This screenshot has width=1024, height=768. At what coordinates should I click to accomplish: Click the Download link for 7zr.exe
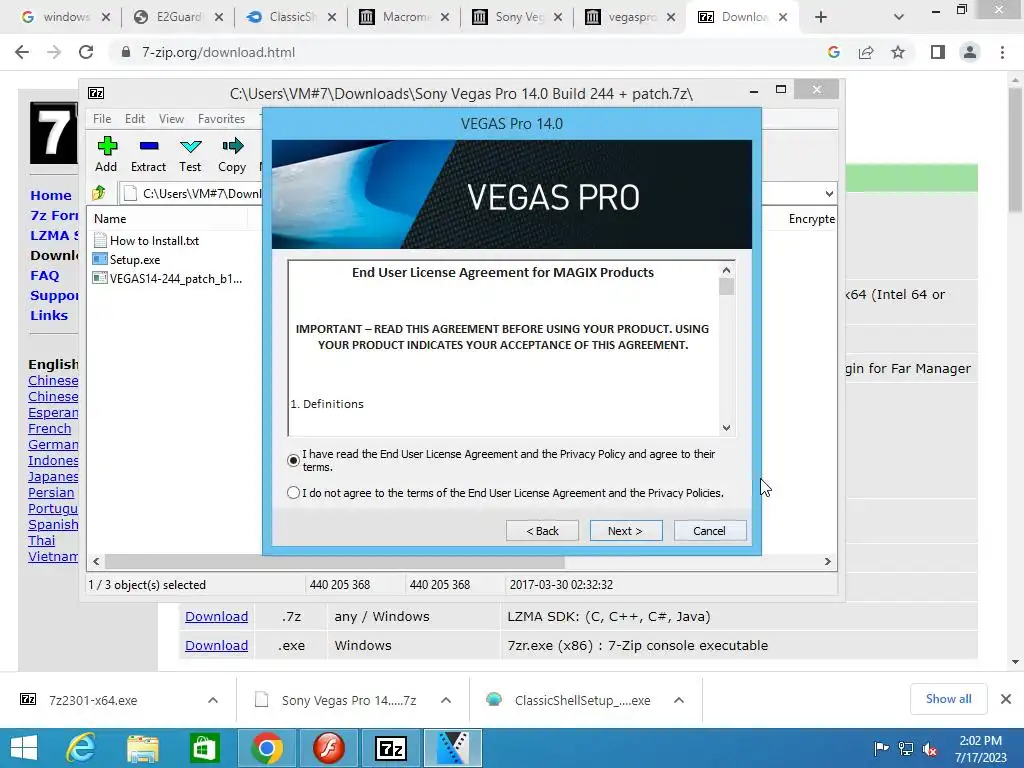tap(216, 645)
